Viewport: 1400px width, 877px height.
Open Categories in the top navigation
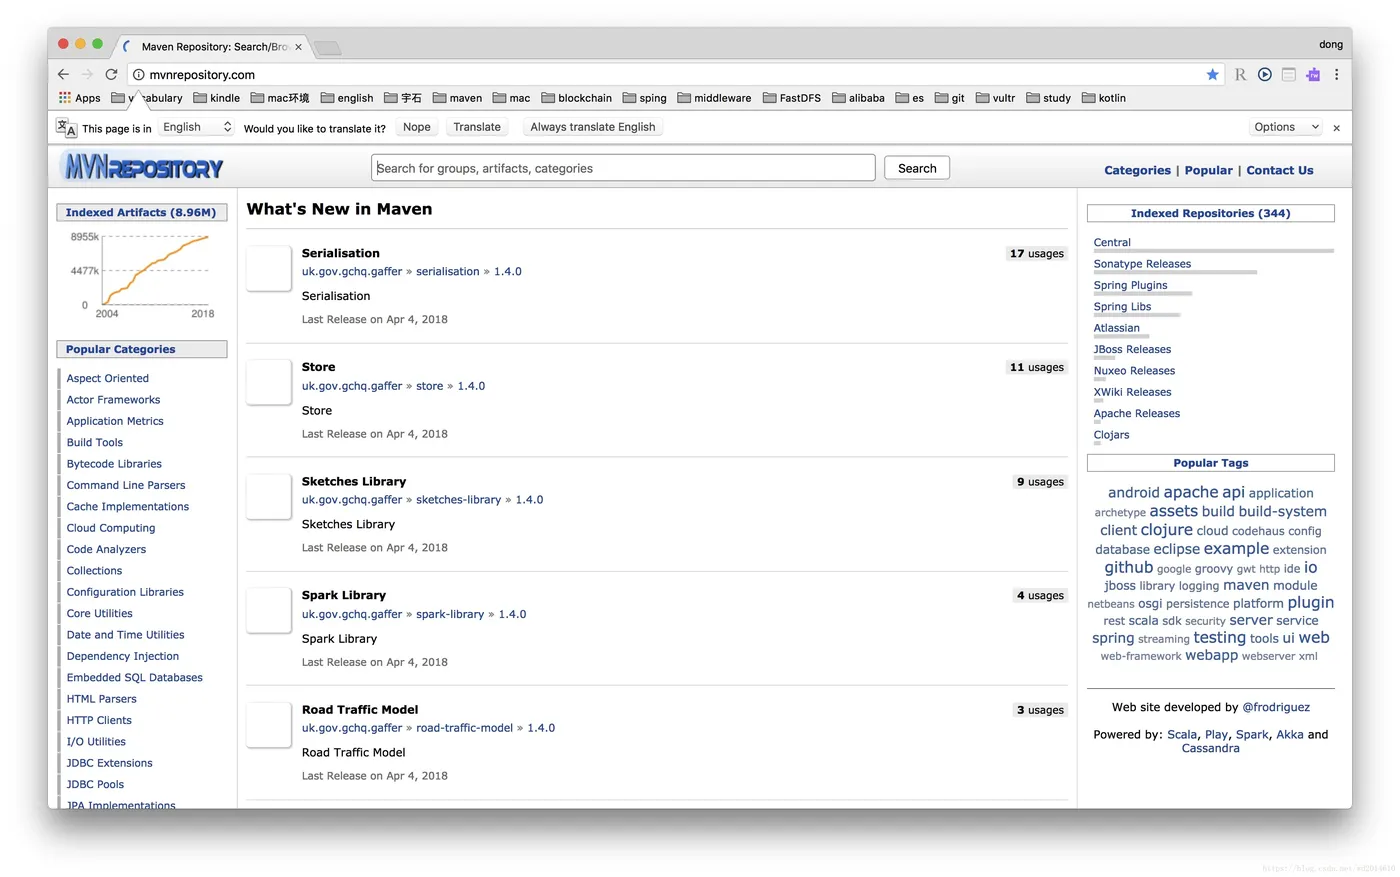1137,170
